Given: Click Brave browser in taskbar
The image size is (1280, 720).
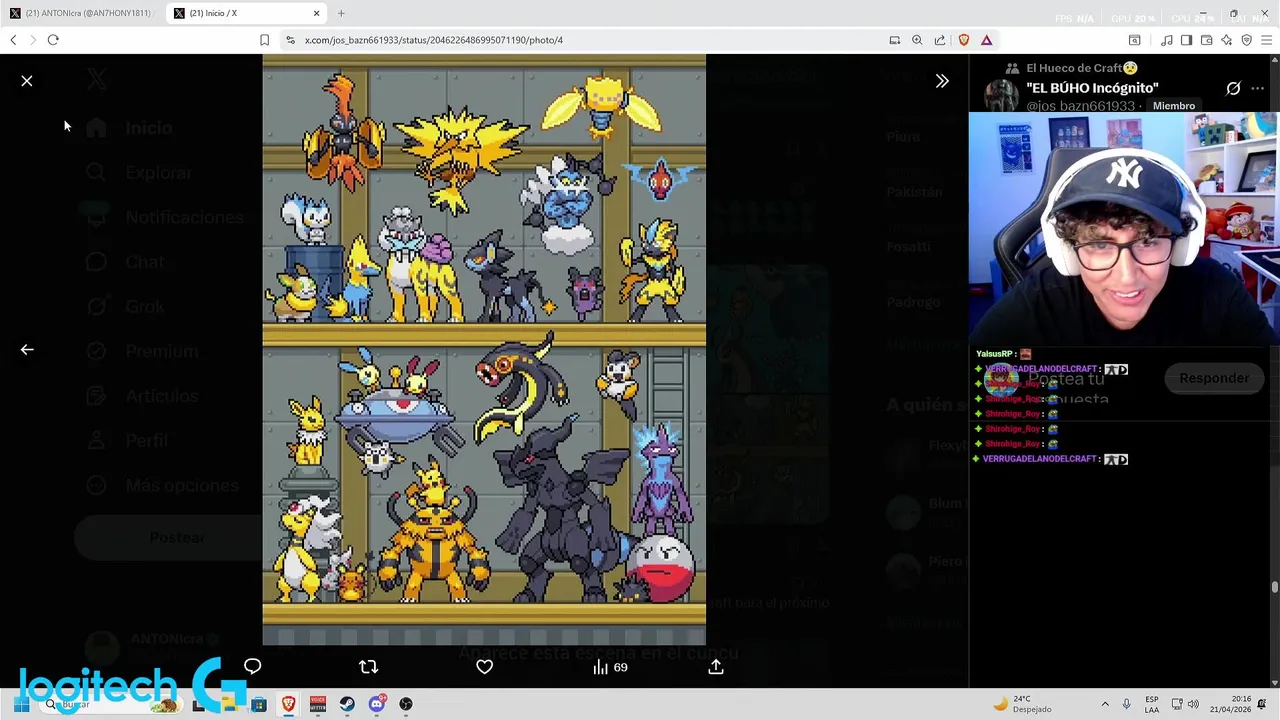Looking at the screenshot, I should 289,704.
